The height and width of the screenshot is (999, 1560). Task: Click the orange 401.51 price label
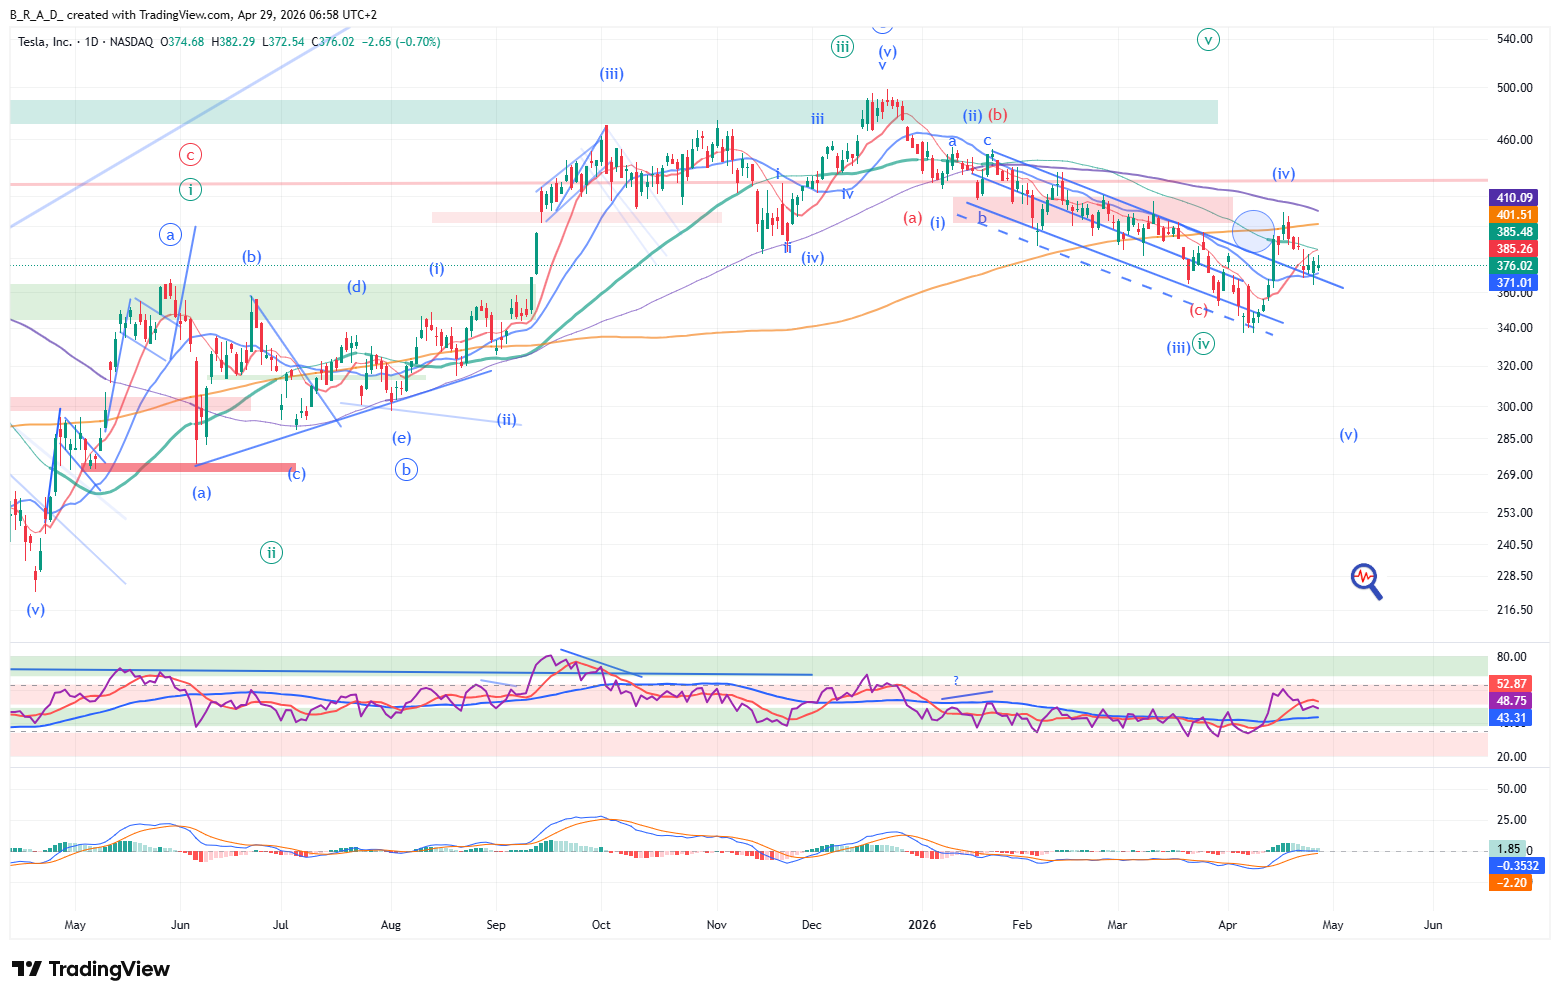pos(1514,215)
